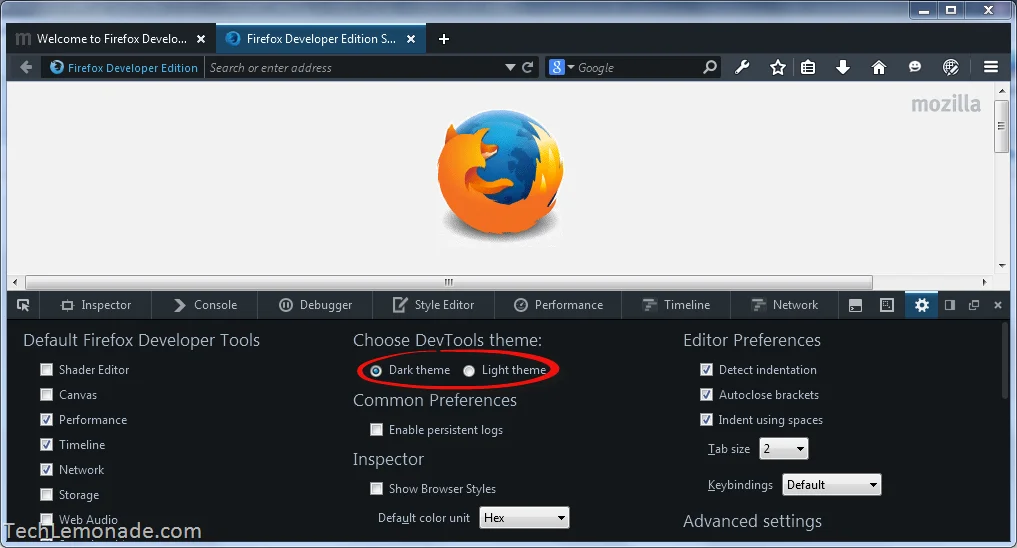1017x548 pixels.
Task: Reload the current page
Action: tap(528, 67)
